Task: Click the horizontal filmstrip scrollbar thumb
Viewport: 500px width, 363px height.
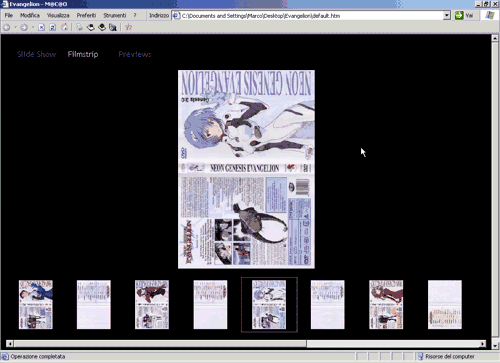Action: tap(160, 344)
